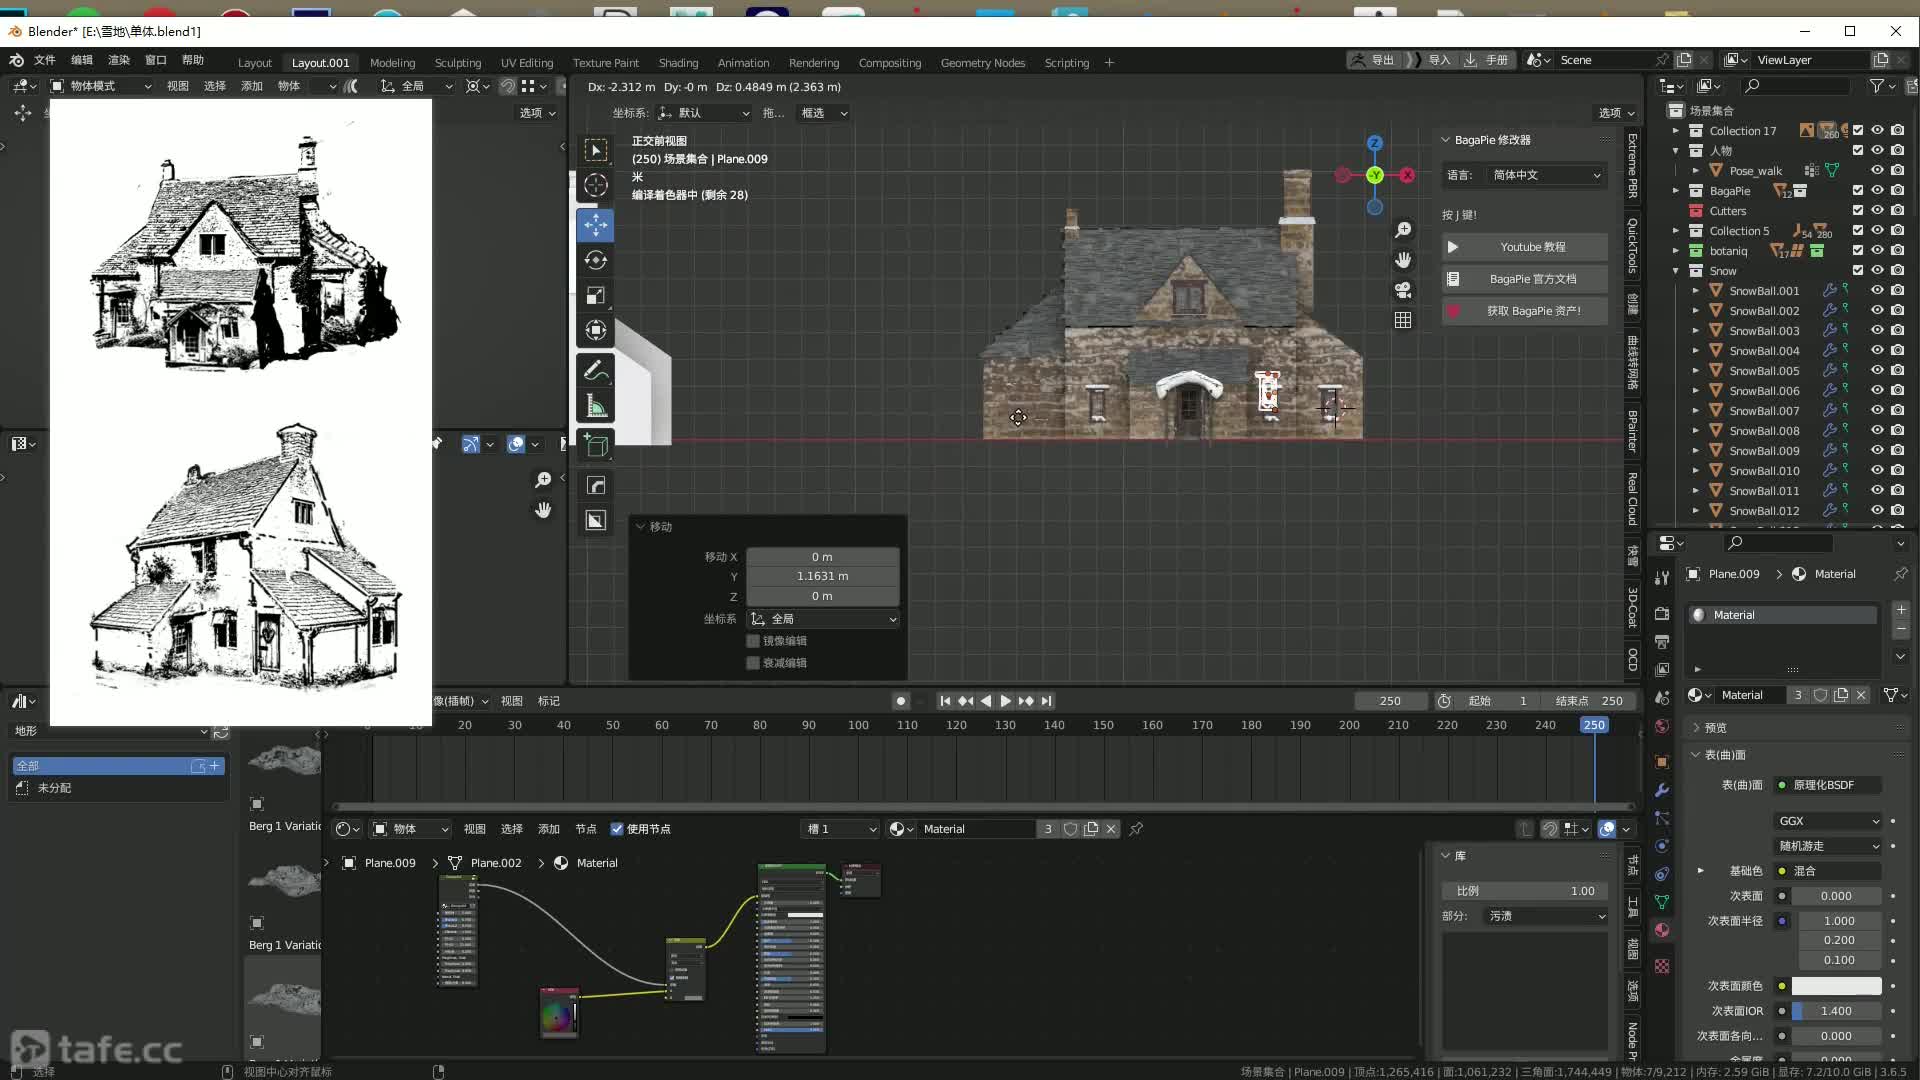Select the Measure tool

[x=596, y=405]
